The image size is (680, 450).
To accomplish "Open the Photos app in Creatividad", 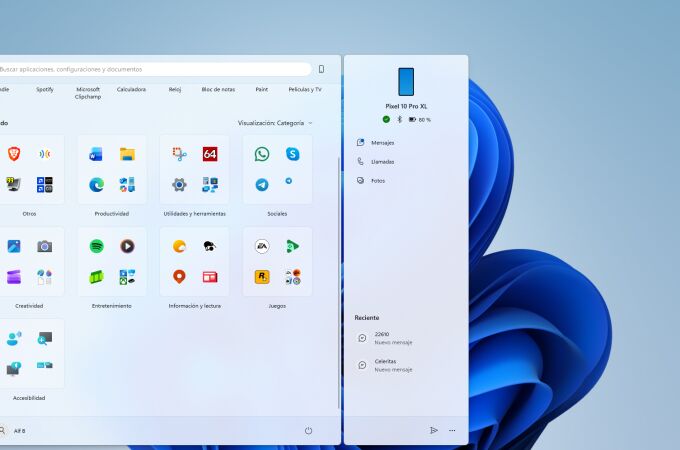I will pyautogui.click(x=14, y=246).
